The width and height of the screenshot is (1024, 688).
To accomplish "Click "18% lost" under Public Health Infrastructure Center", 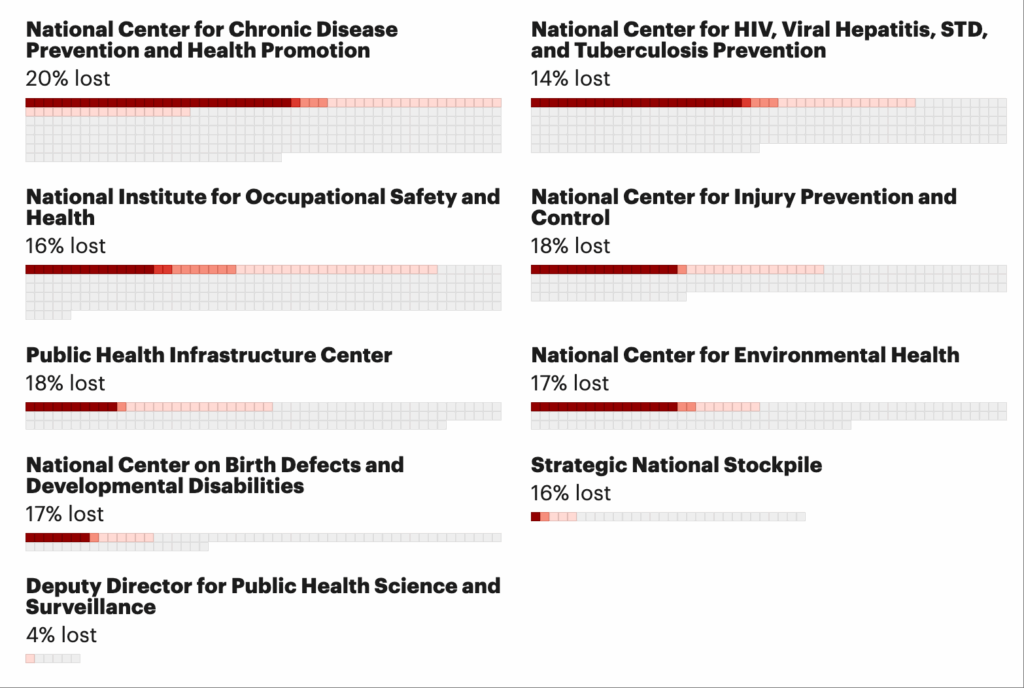I will [65, 383].
